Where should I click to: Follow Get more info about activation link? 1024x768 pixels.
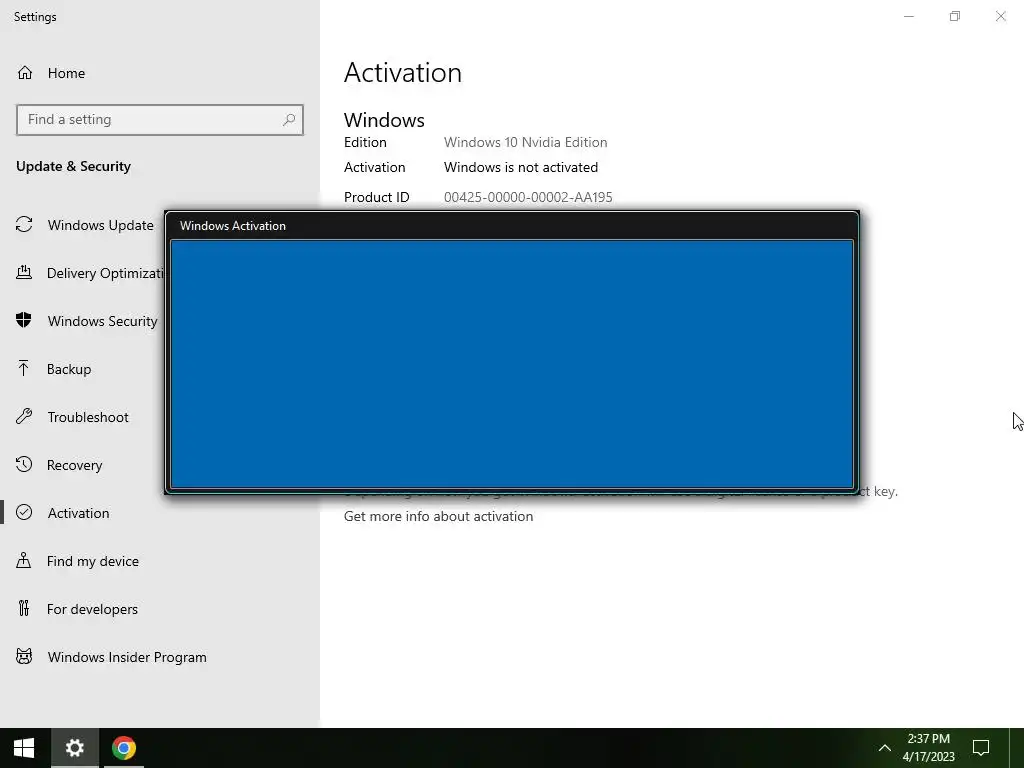438,516
